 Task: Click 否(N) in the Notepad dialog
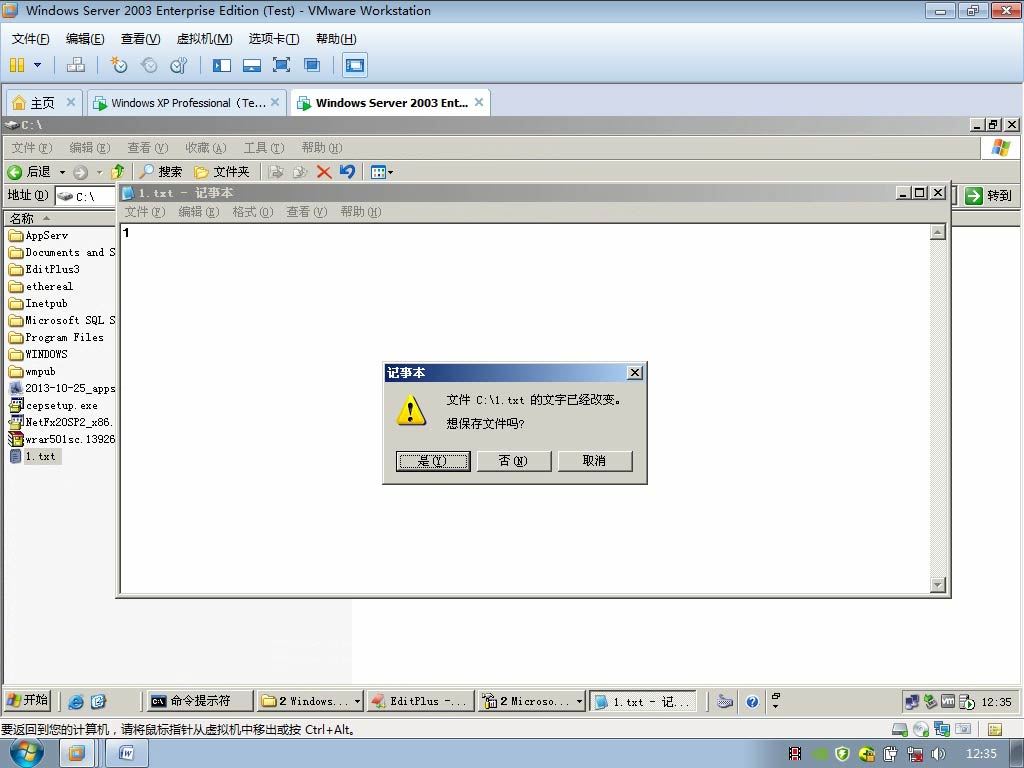[x=513, y=460]
